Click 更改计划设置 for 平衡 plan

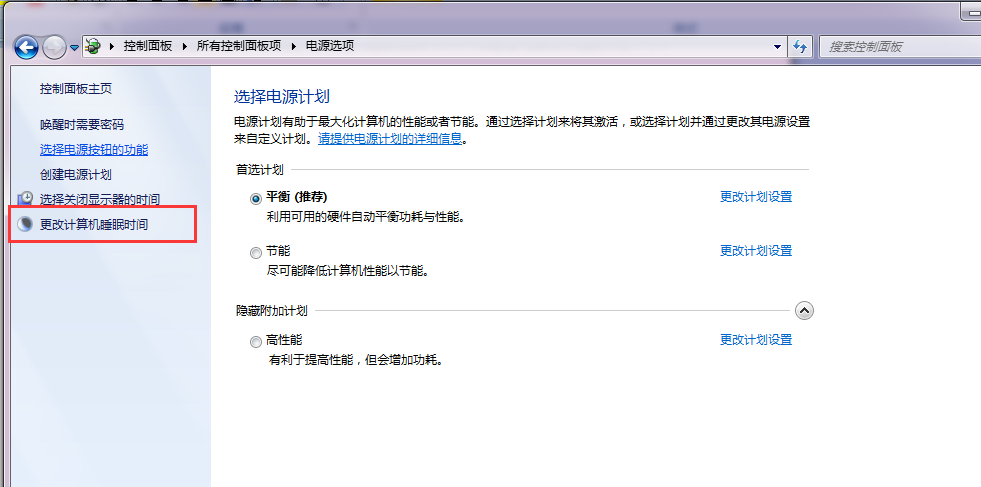(756, 197)
